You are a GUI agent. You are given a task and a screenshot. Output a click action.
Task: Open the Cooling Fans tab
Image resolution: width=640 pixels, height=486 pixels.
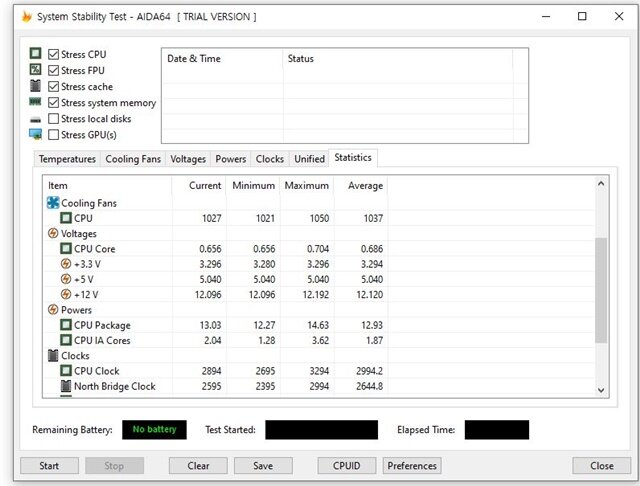point(133,159)
